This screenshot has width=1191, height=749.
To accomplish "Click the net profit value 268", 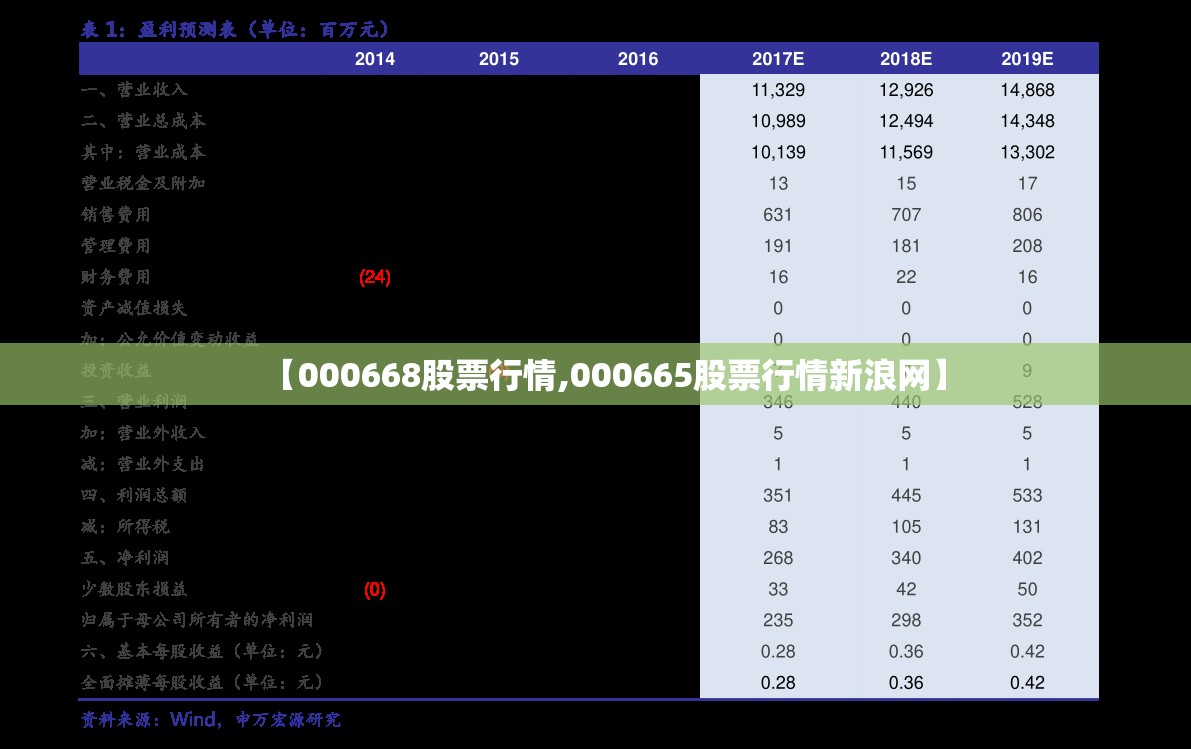I will point(778,557).
